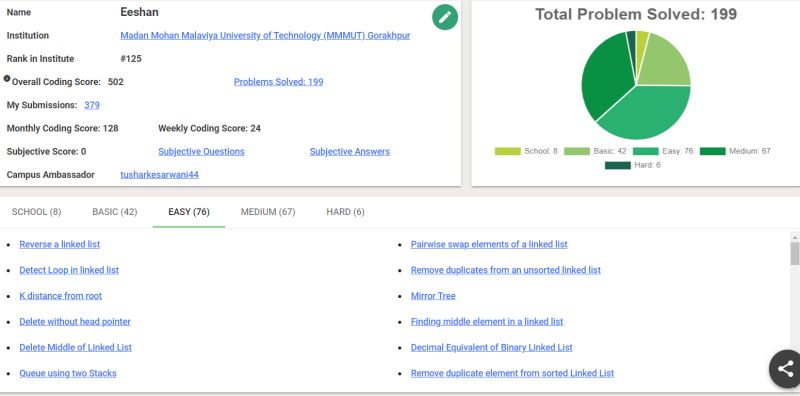Toggle the School legend swatch

pyautogui.click(x=508, y=151)
